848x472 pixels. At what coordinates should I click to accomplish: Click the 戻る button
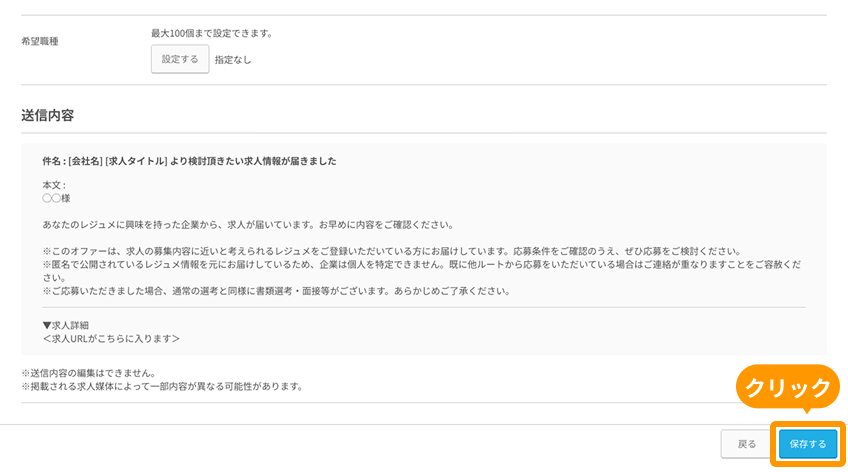(x=747, y=444)
